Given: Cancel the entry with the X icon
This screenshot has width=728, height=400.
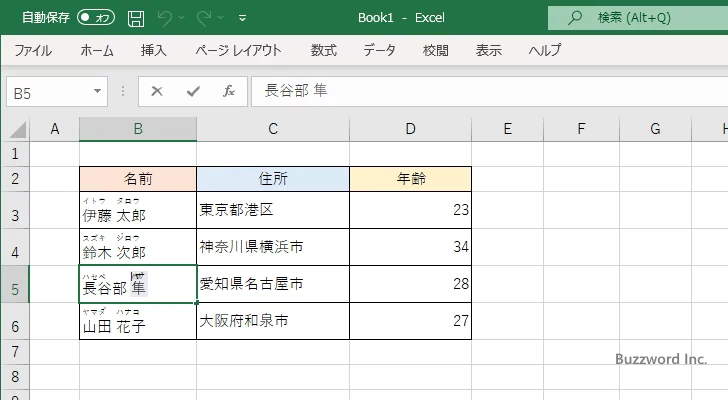Looking at the screenshot, I should point(157,91).
